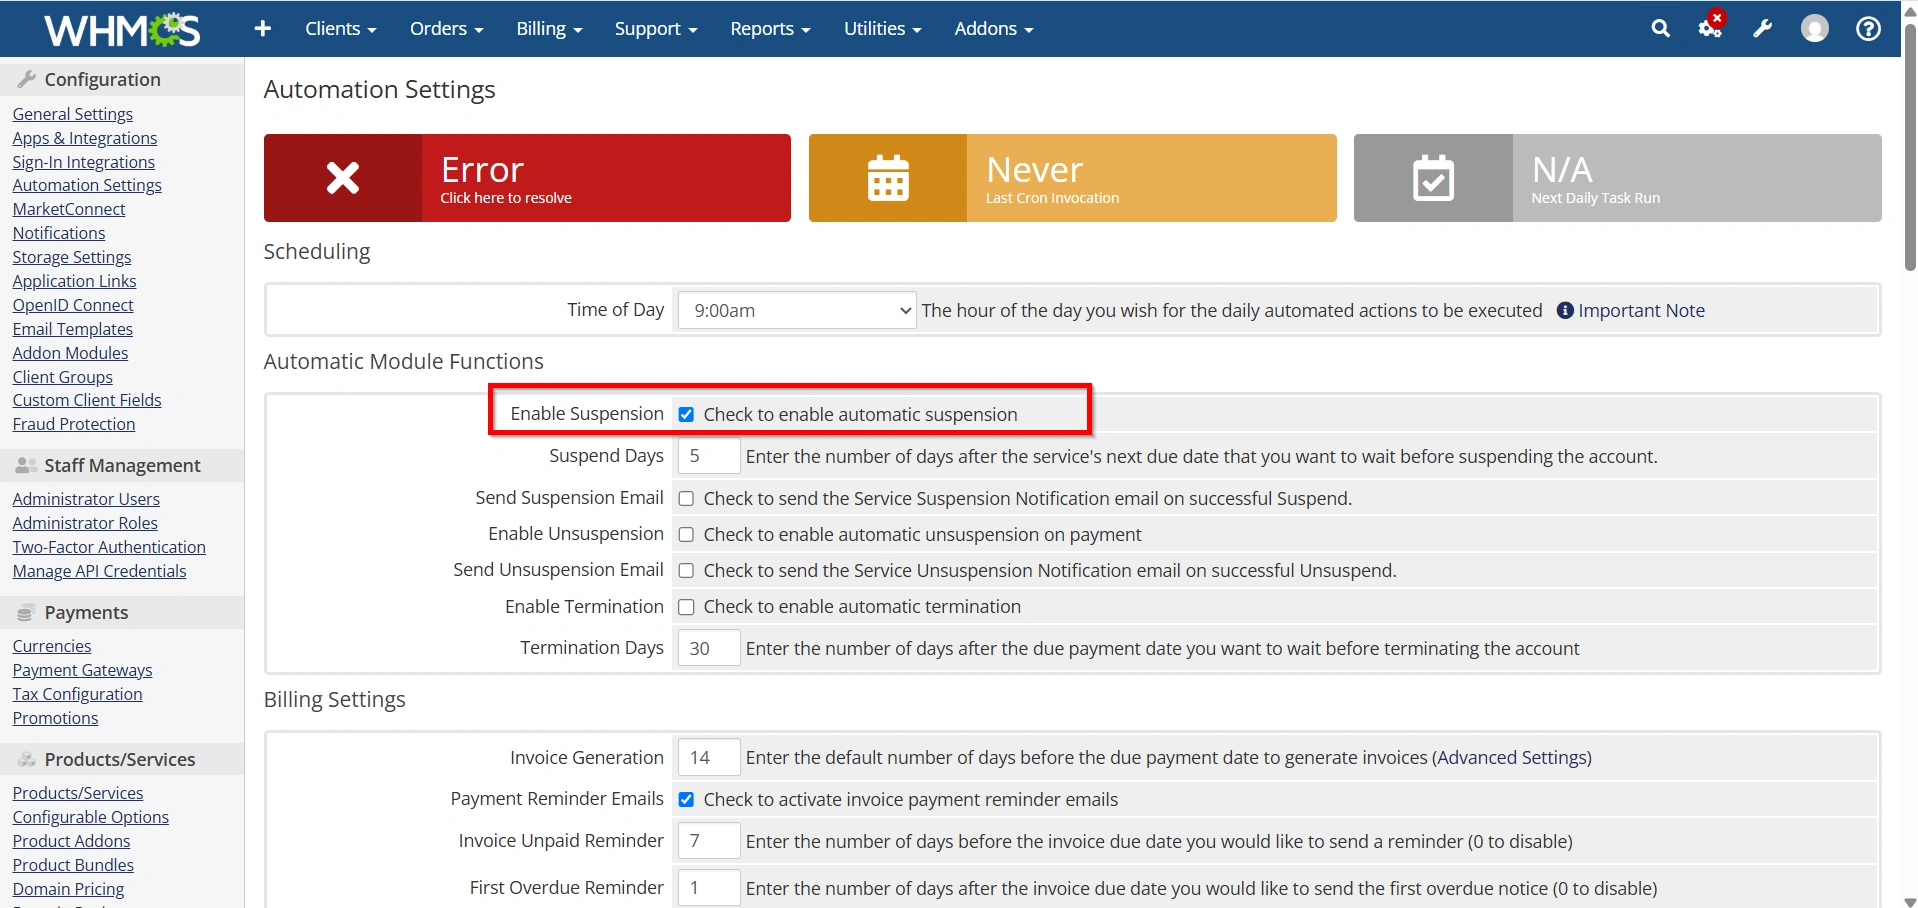Click the info icon beside Important Note
Image resolution: width=1918 pixels, height=908 pixels.
pyautogui.click(x=1565, y=311)
